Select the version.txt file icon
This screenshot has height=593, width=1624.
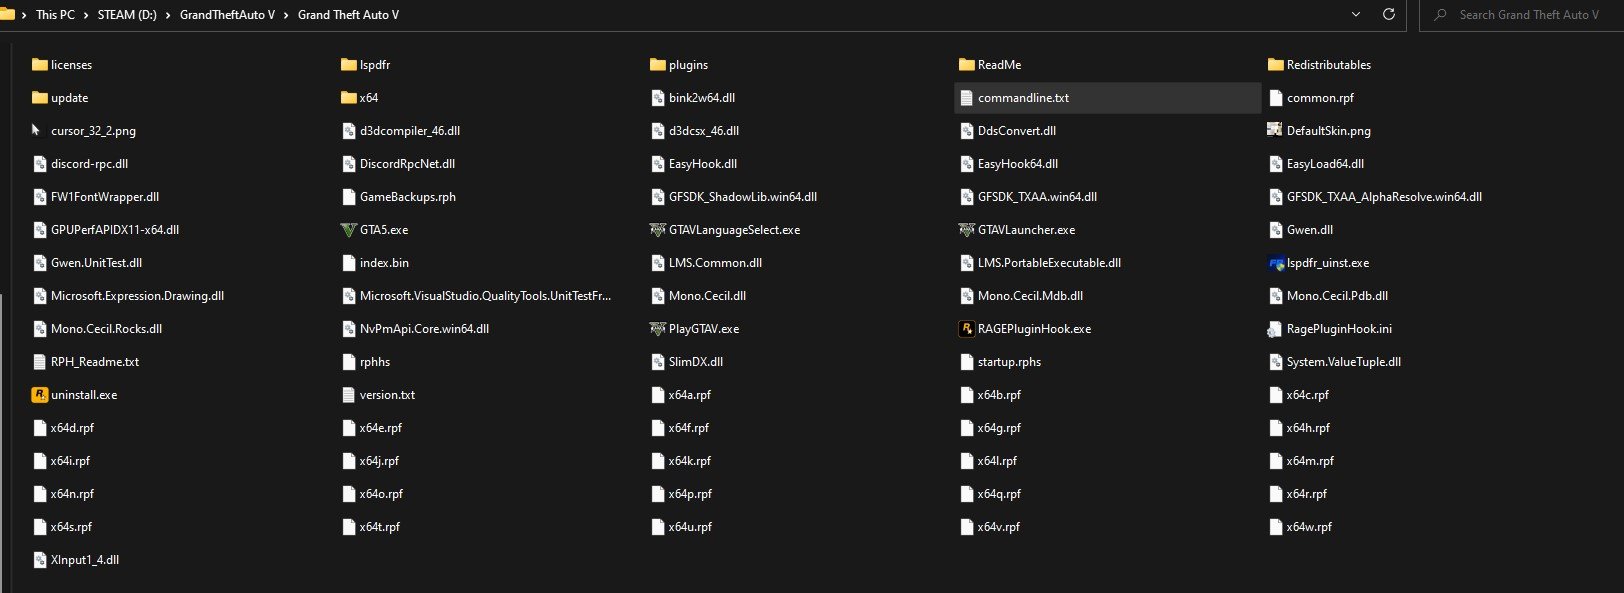point(348,395)
